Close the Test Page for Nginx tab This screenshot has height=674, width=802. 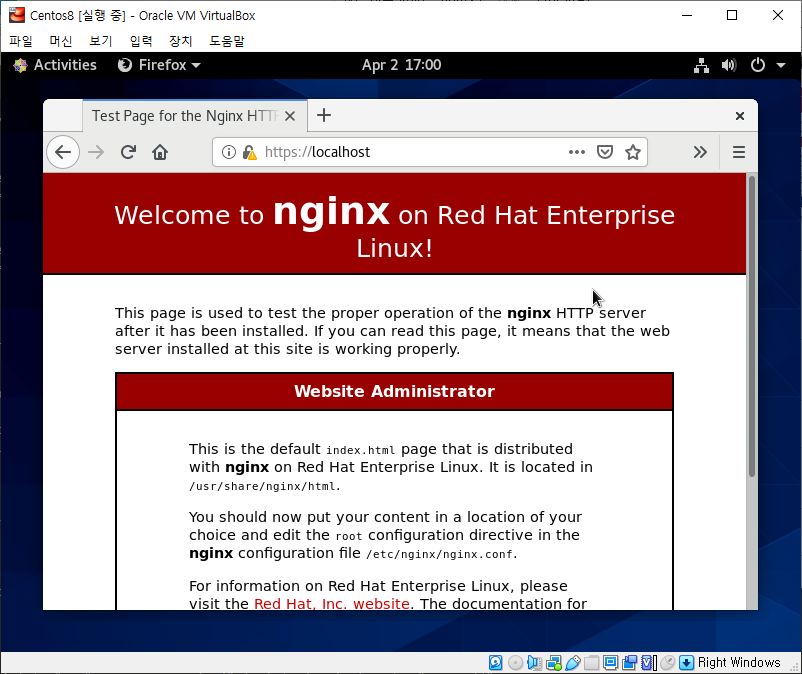coord(290,116)
